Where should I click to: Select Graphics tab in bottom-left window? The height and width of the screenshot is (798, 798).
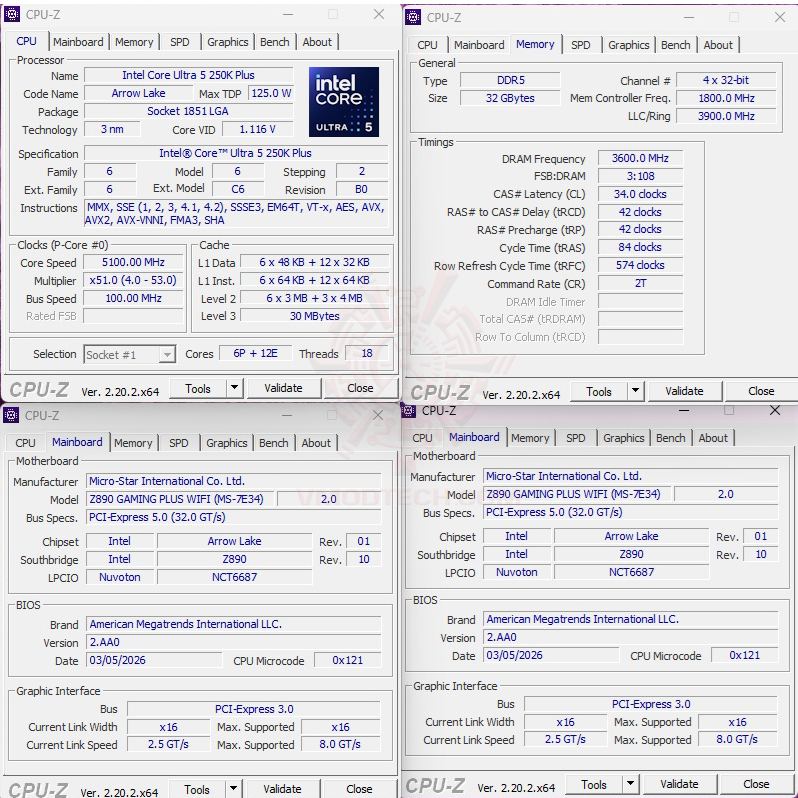coord(226,443)
